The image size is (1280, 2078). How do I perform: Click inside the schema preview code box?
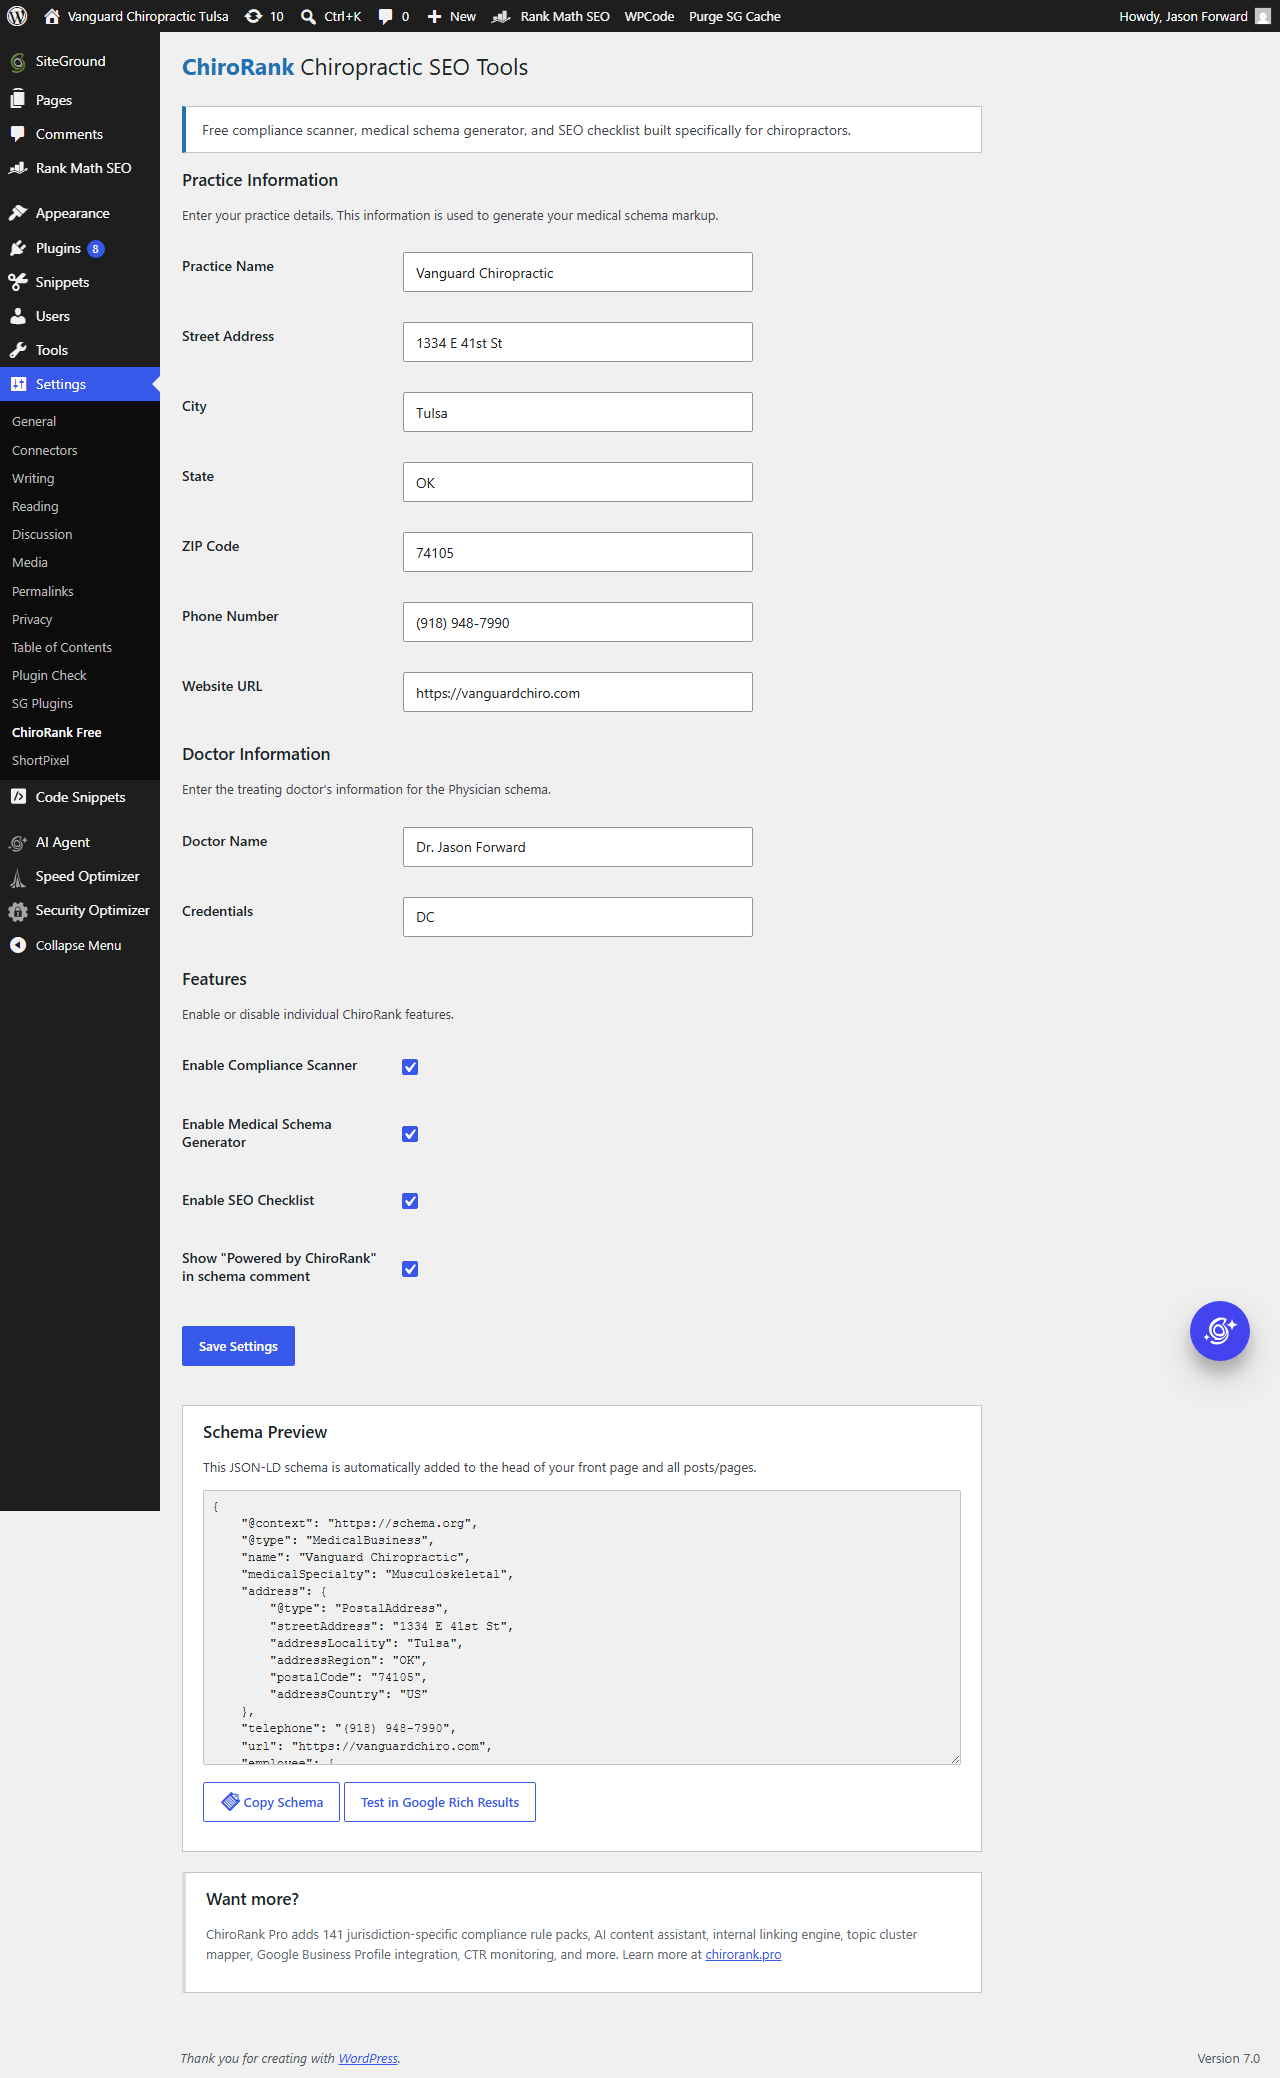582,1627
